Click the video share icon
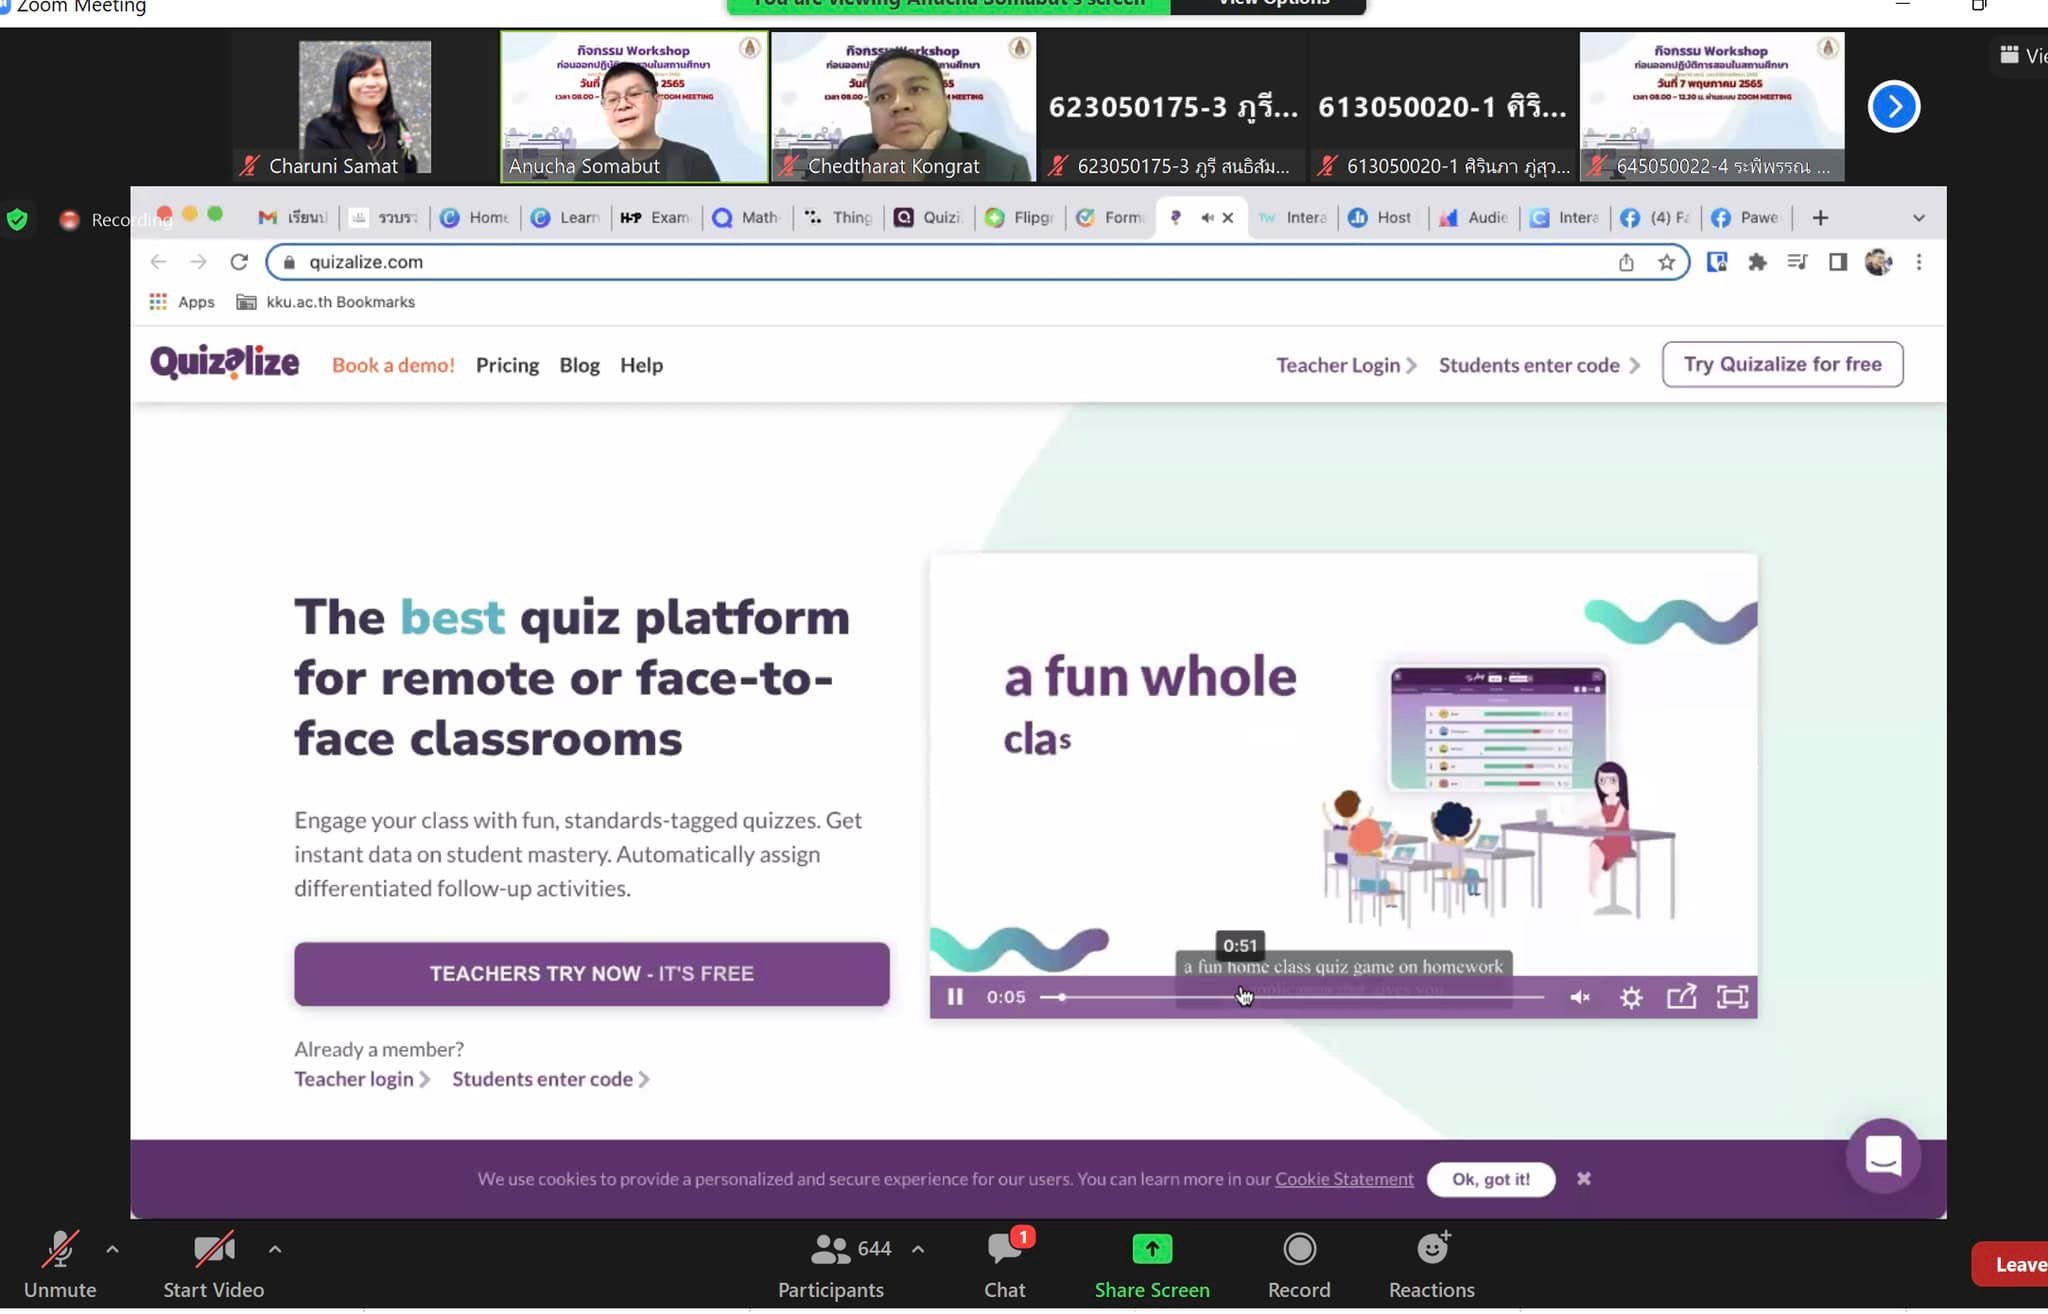The image size is (2048, 1314). 1681,997
